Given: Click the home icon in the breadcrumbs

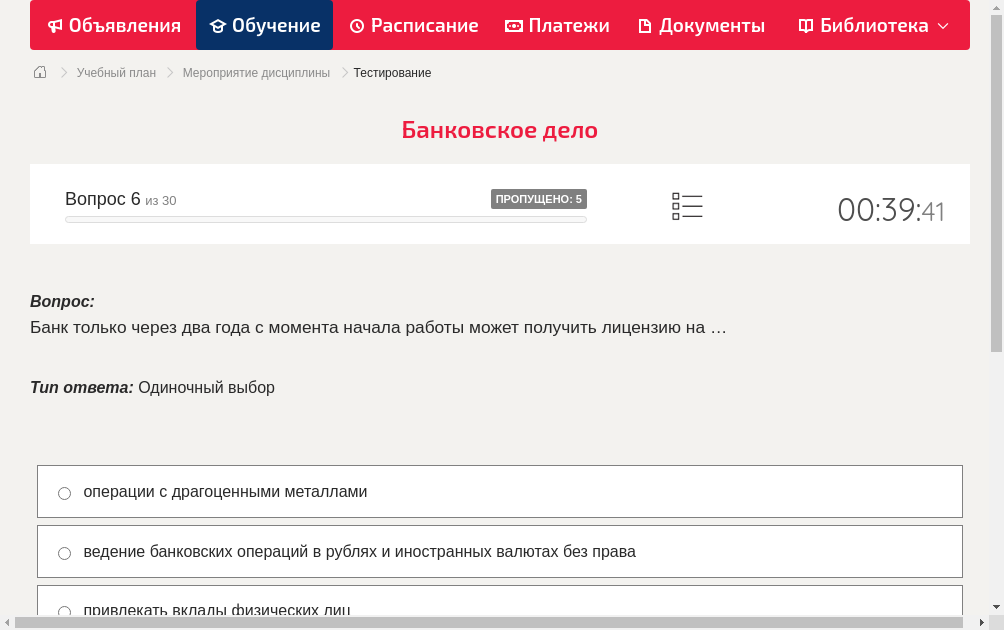Looking at the screenshot, I should [39, 72].
